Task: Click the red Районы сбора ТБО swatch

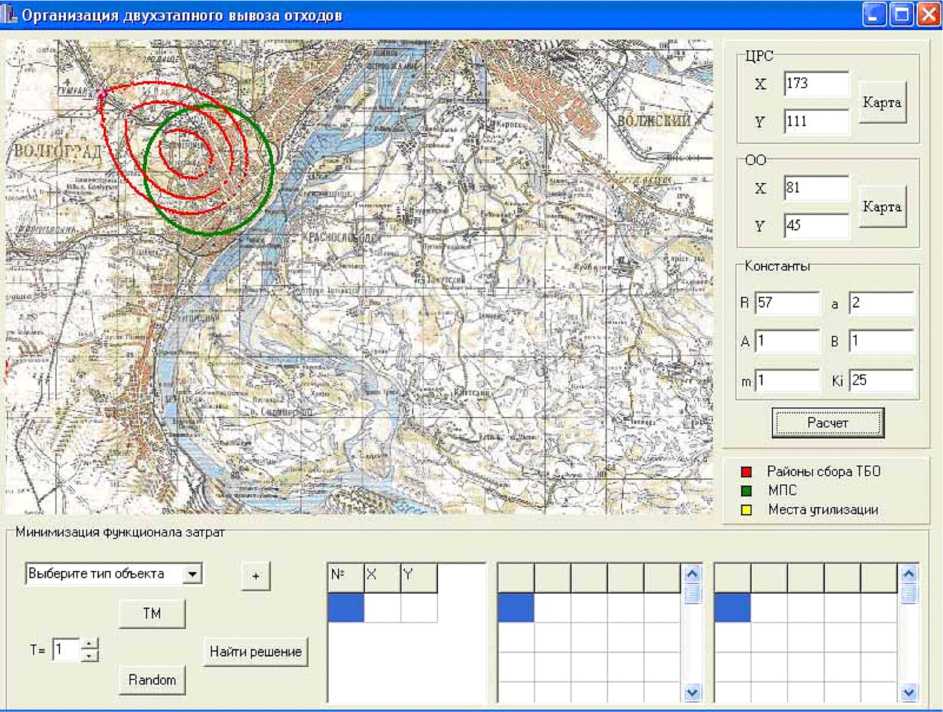Action: click(746, 471)
